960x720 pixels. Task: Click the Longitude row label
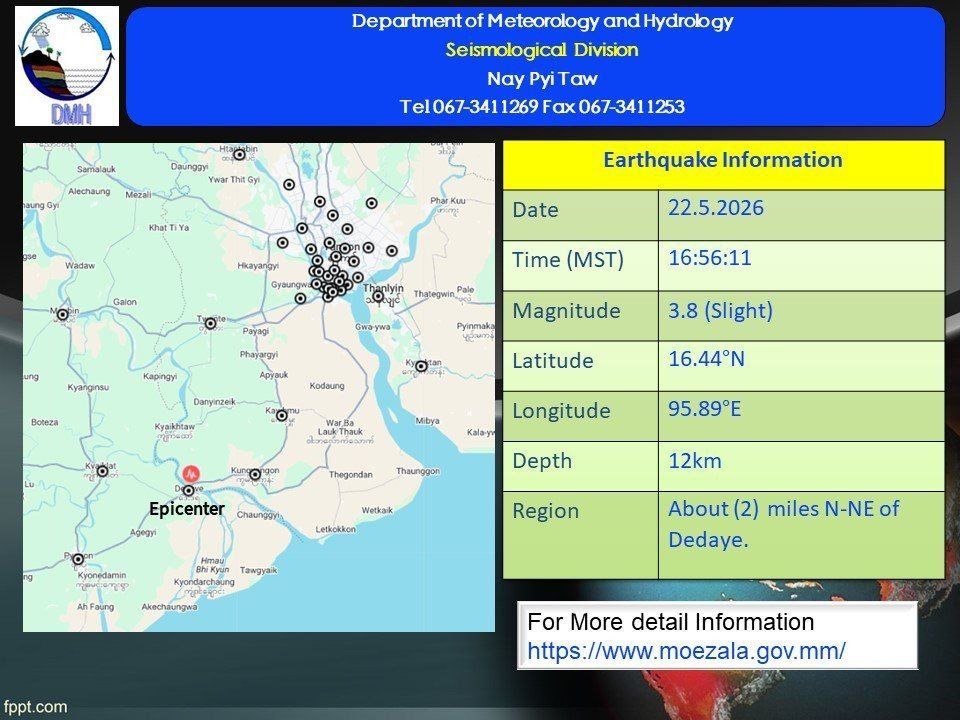tap(561, 411)
